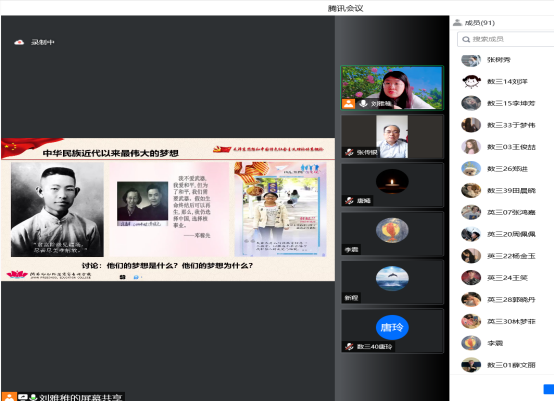Click the recording cloud icon
The height and width of the screenshot is (401, 554).
19,42
